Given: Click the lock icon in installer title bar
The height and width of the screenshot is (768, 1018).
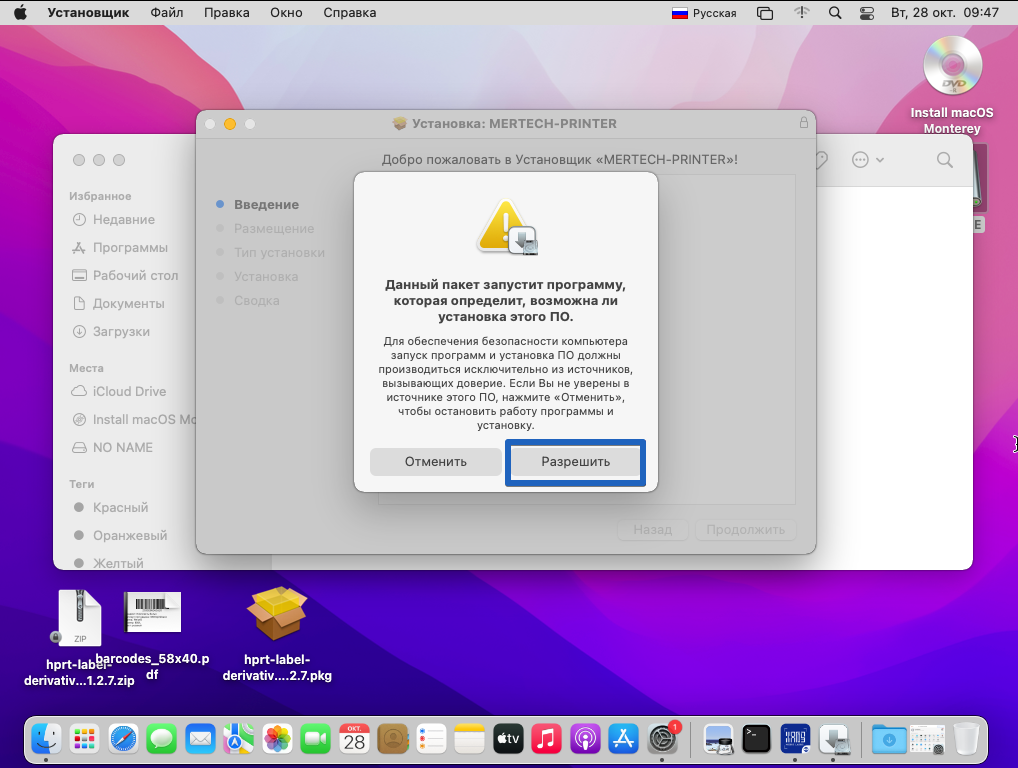Looking at the screenshot, I should pyautogui.click(x=803, y=123).
